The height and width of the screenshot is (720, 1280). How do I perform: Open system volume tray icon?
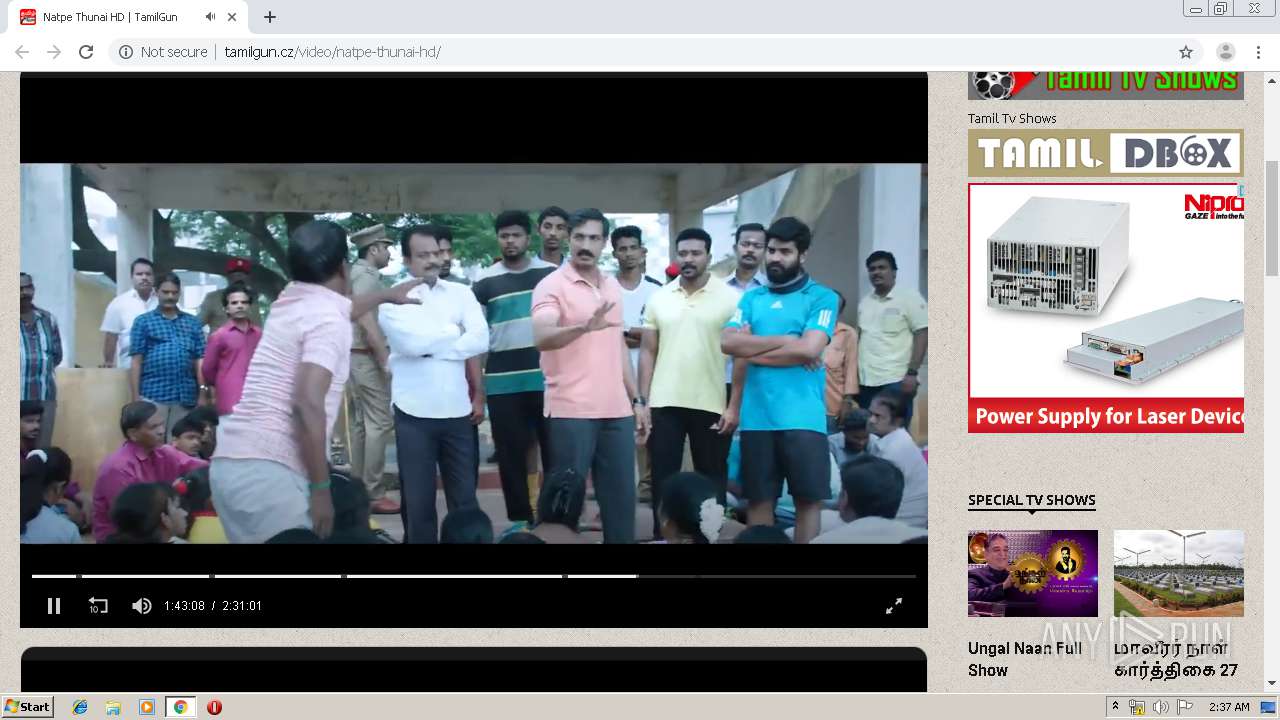point(1160,707)
